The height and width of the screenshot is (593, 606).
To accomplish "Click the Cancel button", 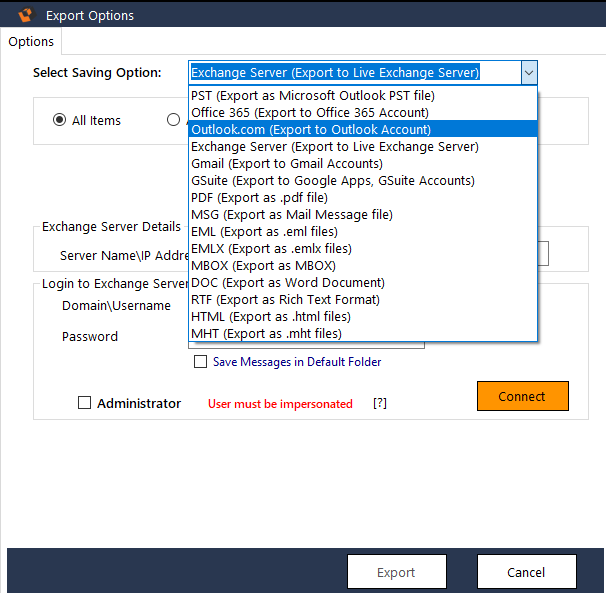I will (526, 573).
